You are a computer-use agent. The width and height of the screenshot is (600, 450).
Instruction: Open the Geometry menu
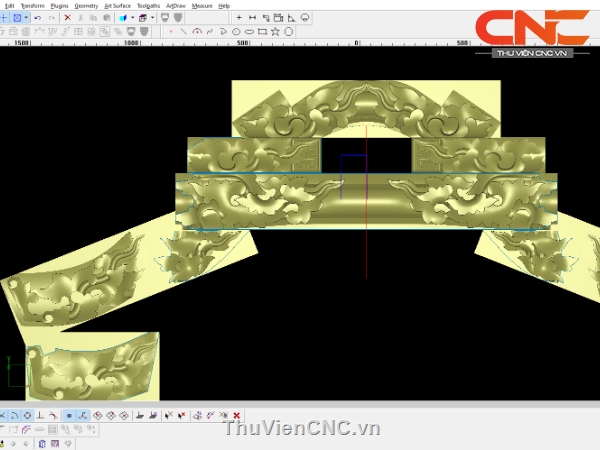86,5
